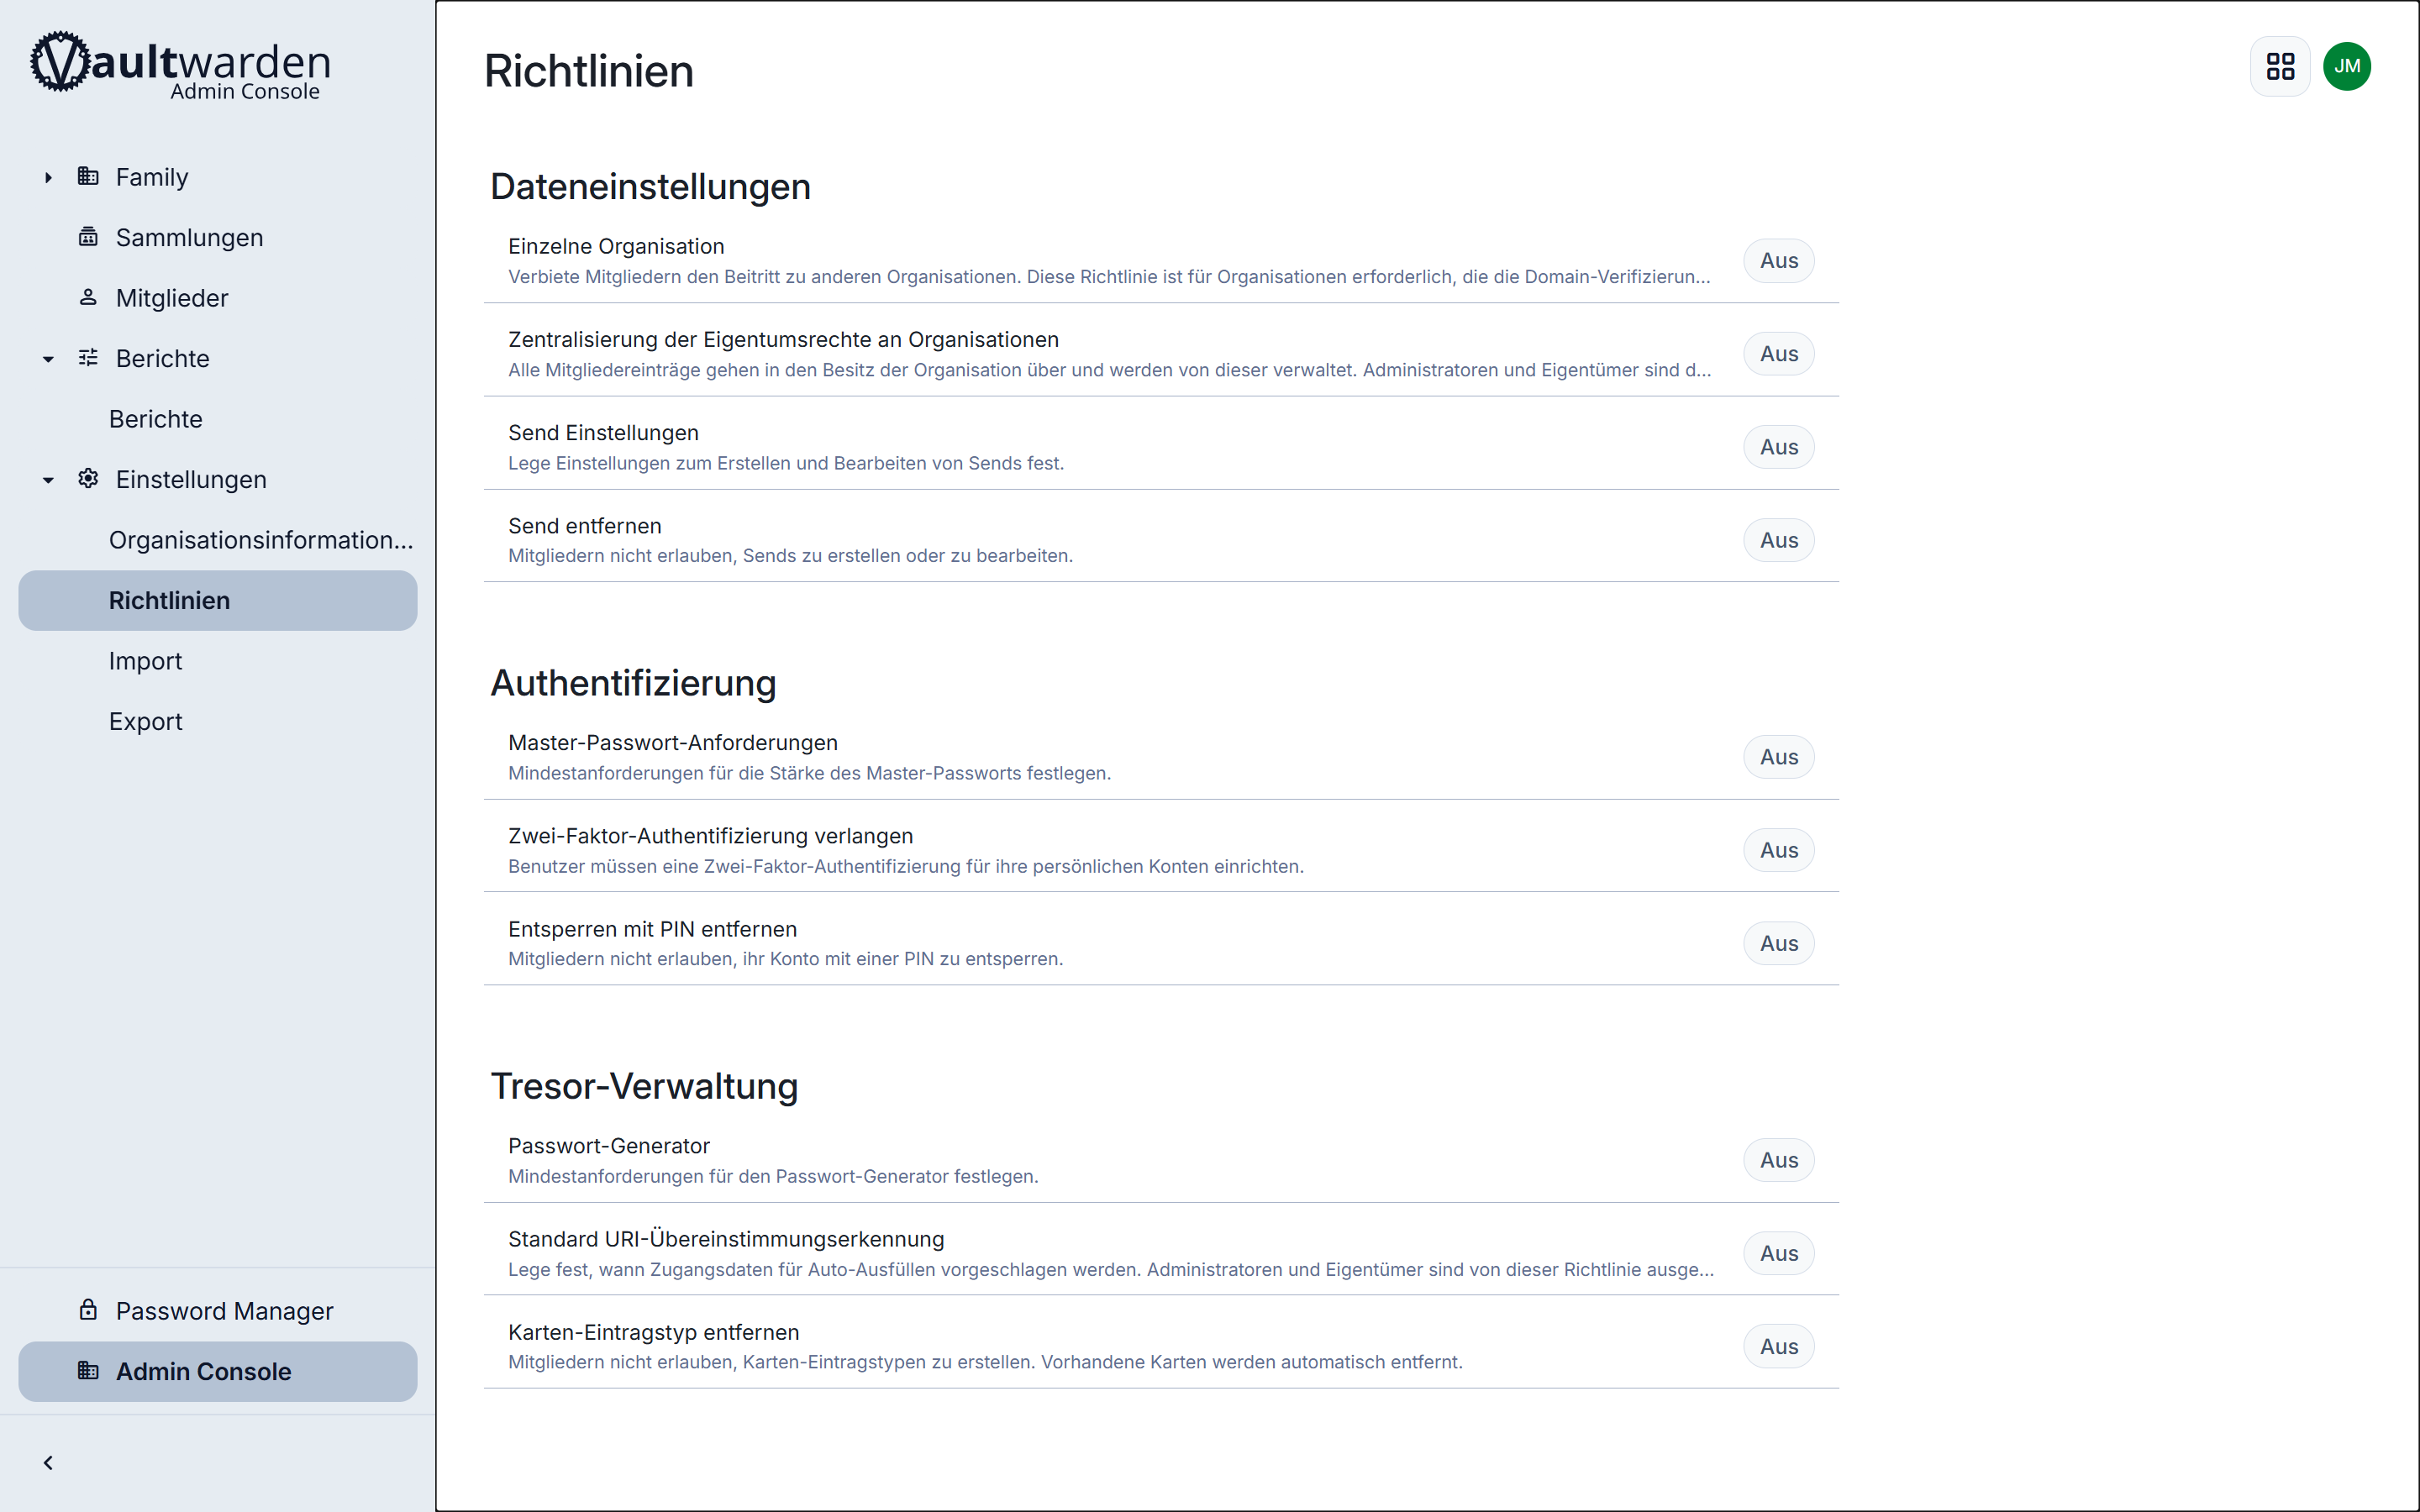The height and width of the screenshot is (1512, 2420).
Task: Toggle the Einzelne Organisation Aus badge
Action: pyautogui.click(x=1778, y=261)
